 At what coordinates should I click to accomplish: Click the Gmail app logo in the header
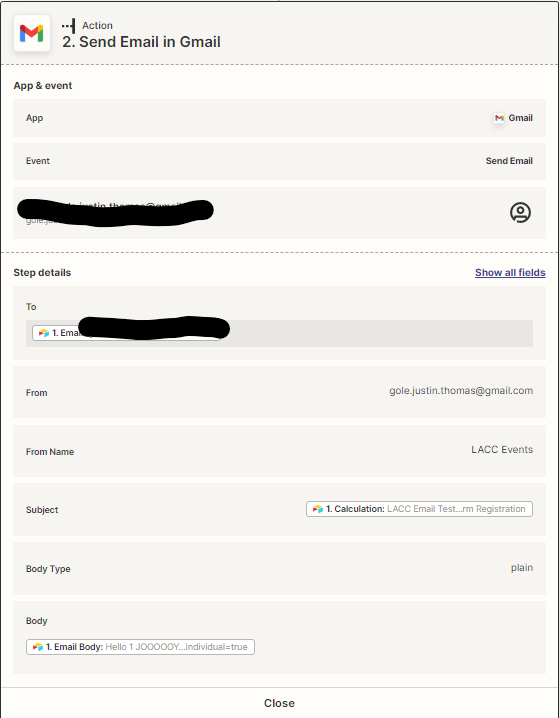coord(32,33)
